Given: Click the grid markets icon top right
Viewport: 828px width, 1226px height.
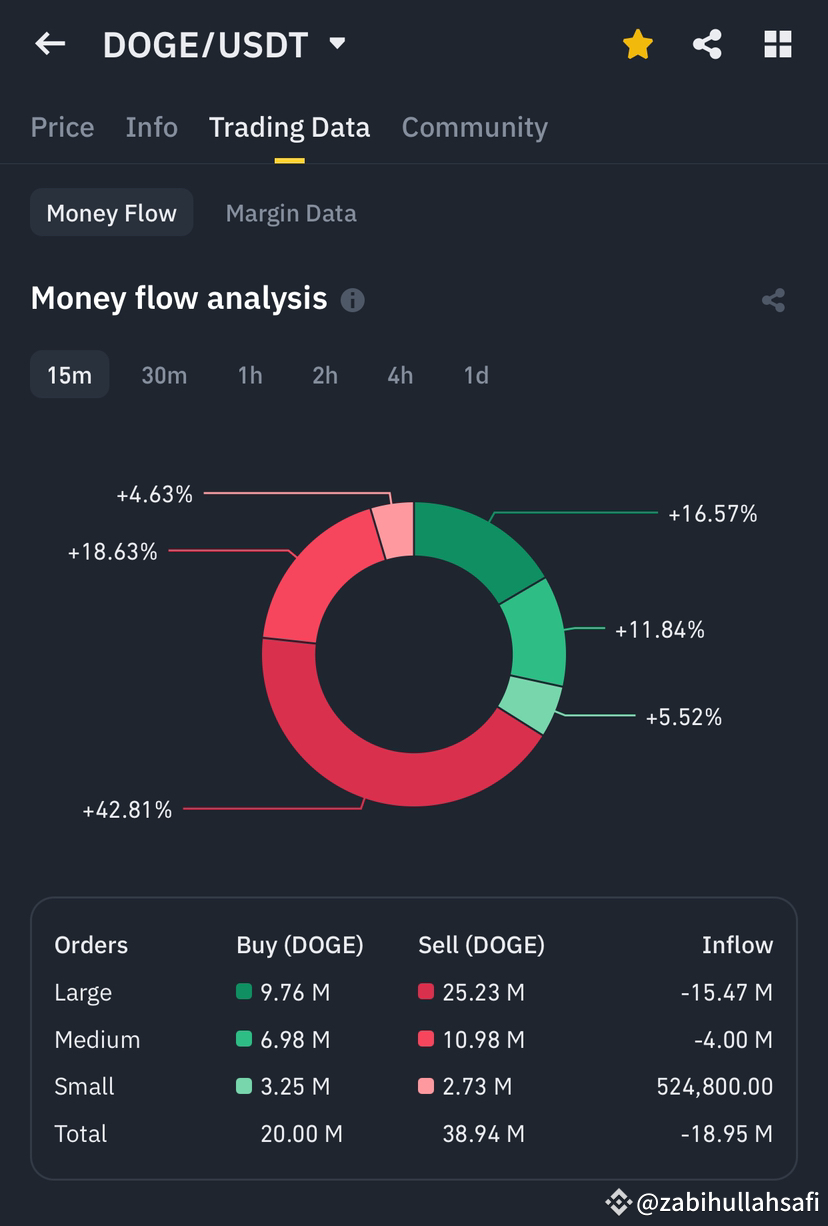Looking at the screenshot, I should tap(777, 44).
